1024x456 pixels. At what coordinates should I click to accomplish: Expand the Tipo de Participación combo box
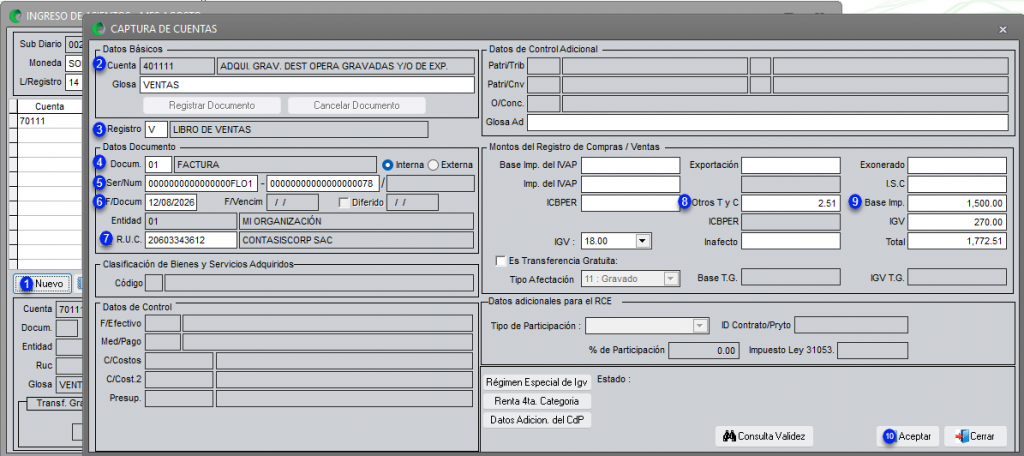click(x=701, y=325)
